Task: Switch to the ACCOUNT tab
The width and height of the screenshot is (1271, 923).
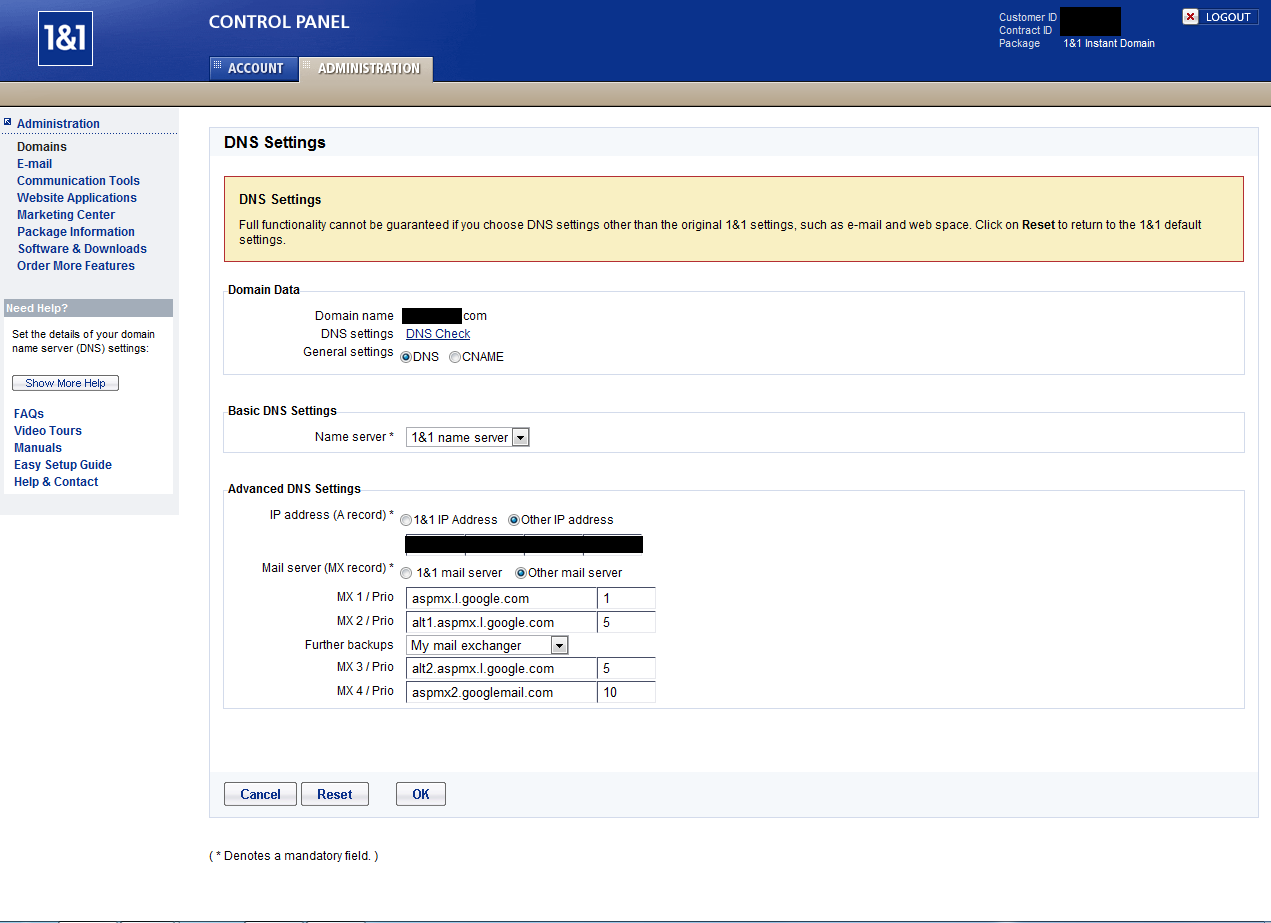Action: coord(252,68)
